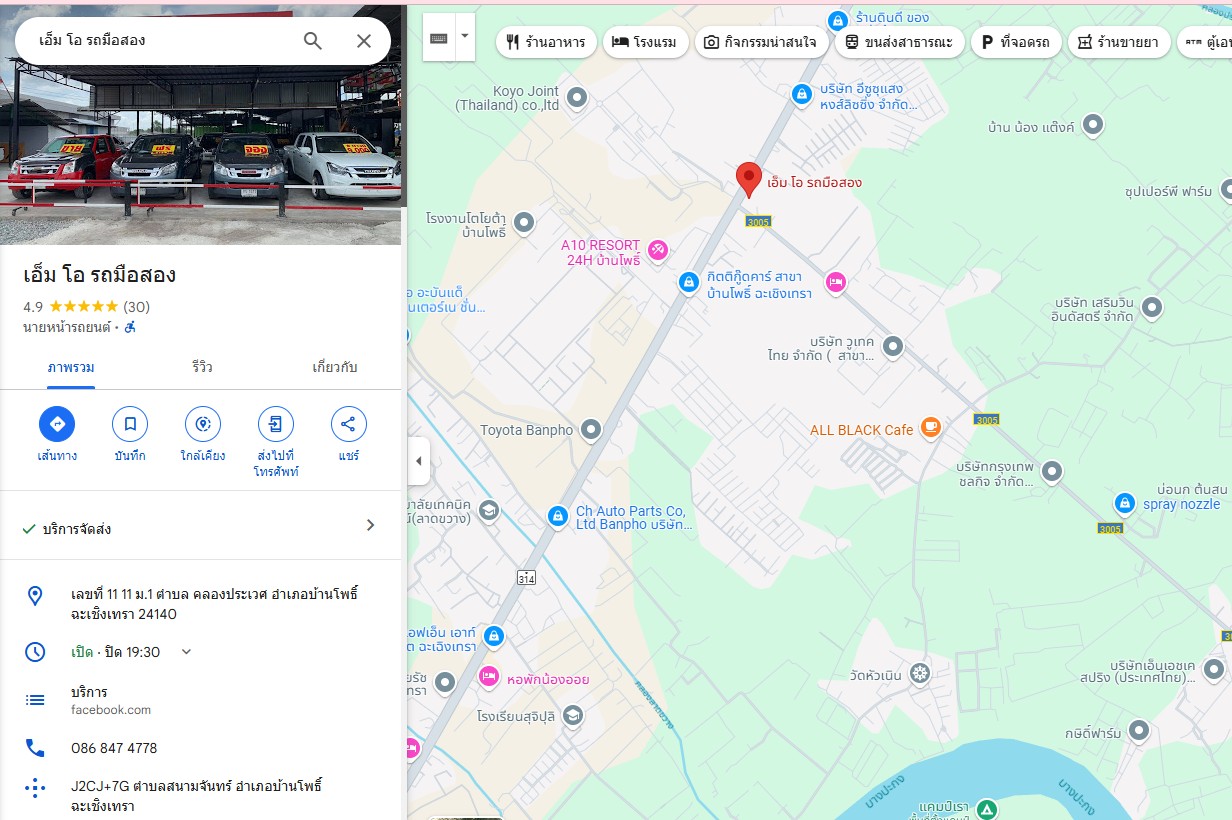This screenshot has width=1232, height=820.
Task: Send to phone (ส่งไปที่โทรศัพท์) icon
Action: pyautogui.click(x=276, y=424)
